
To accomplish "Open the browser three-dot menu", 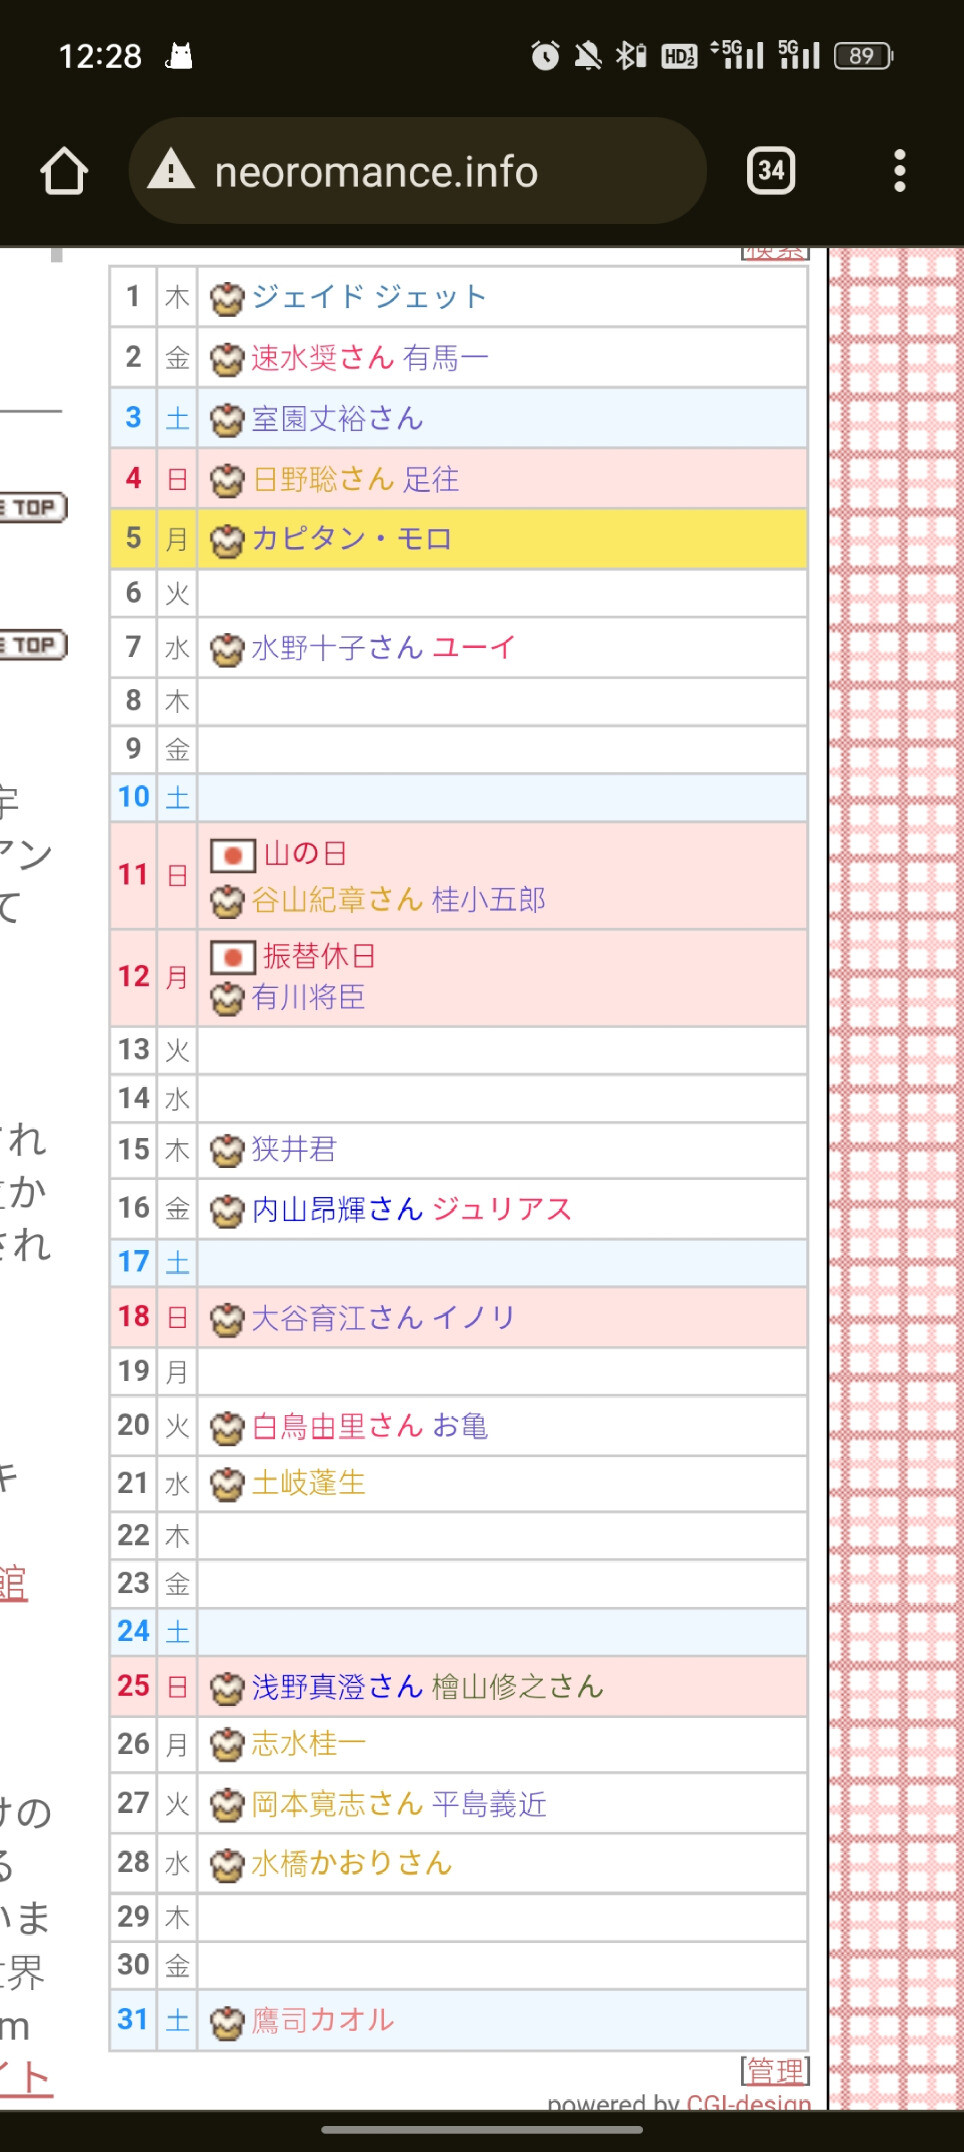I will click(900, 171).
